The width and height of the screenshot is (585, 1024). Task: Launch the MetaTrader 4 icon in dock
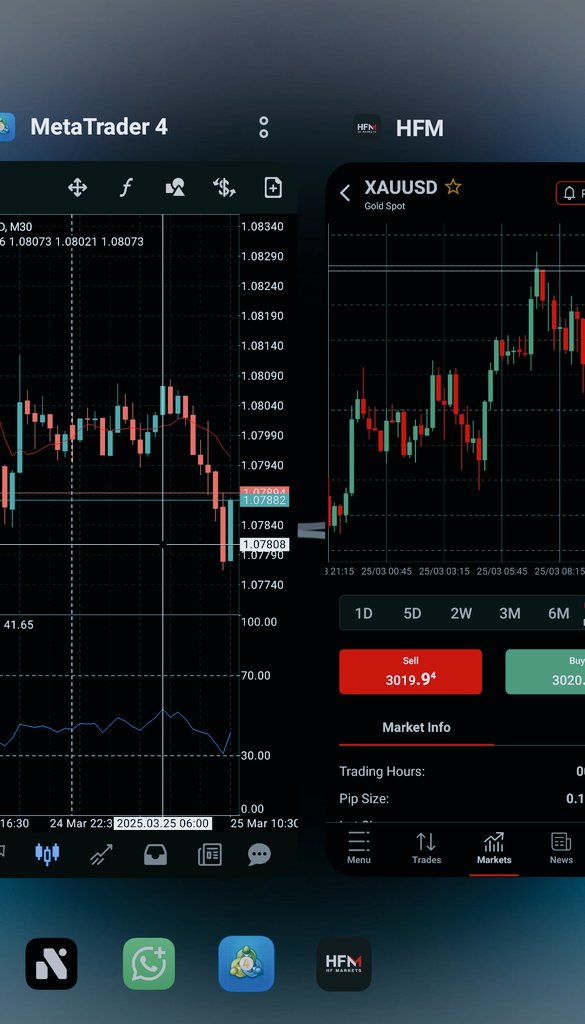(246, 963)
